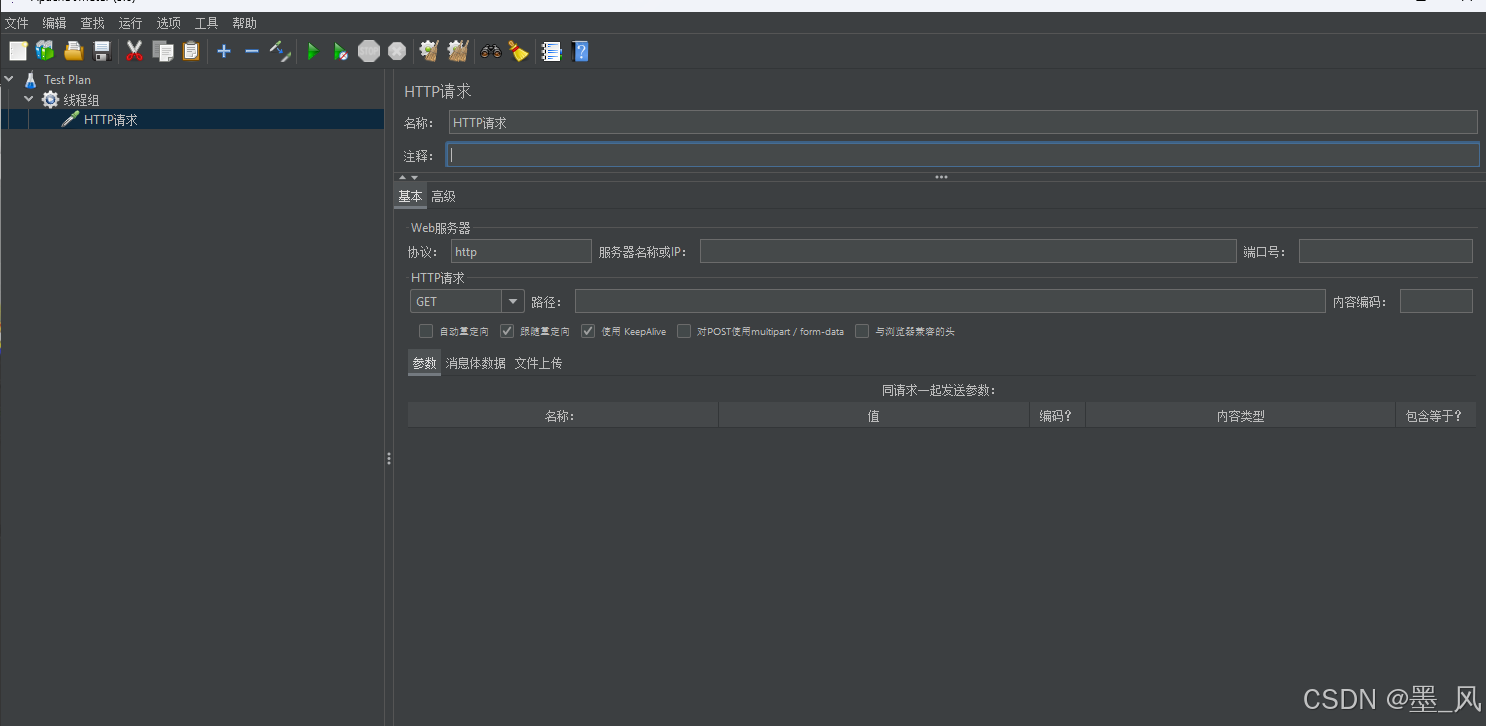1486x726 pixels.
Task: Click the Cut scissors icon
Action: click(x=134, y=51)
